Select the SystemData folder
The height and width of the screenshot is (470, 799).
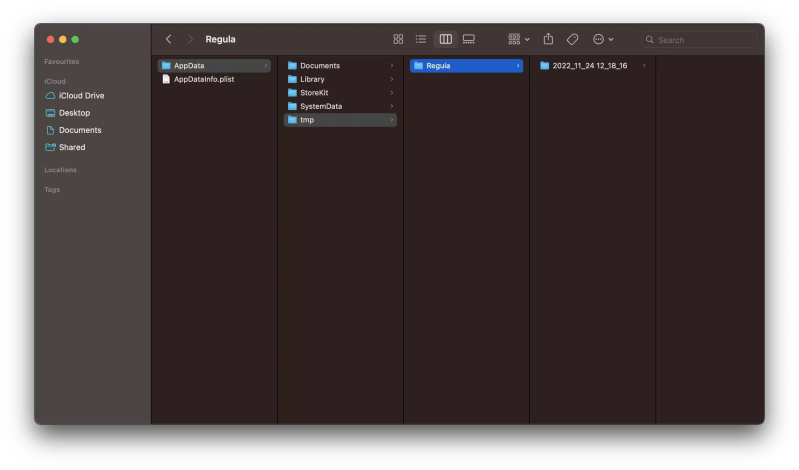(340, 106)
